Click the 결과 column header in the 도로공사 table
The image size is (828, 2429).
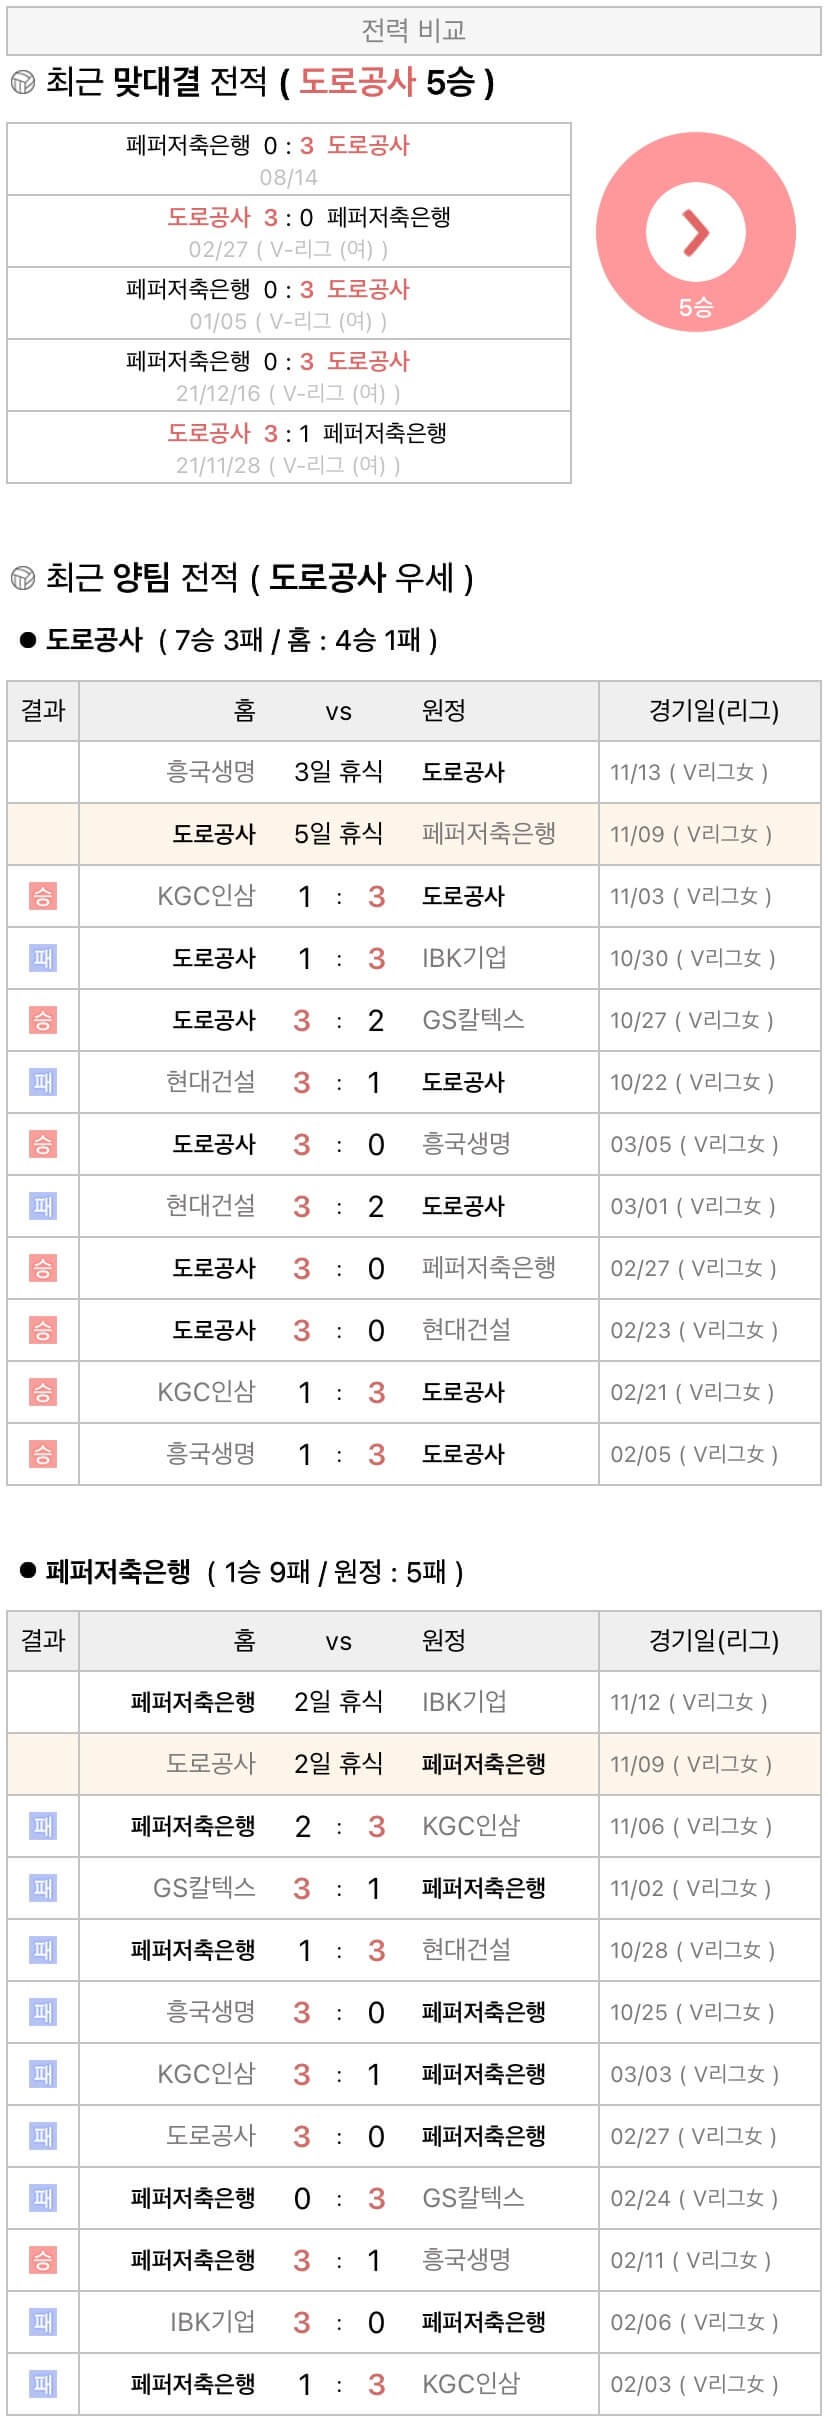(x=43, y=711)
